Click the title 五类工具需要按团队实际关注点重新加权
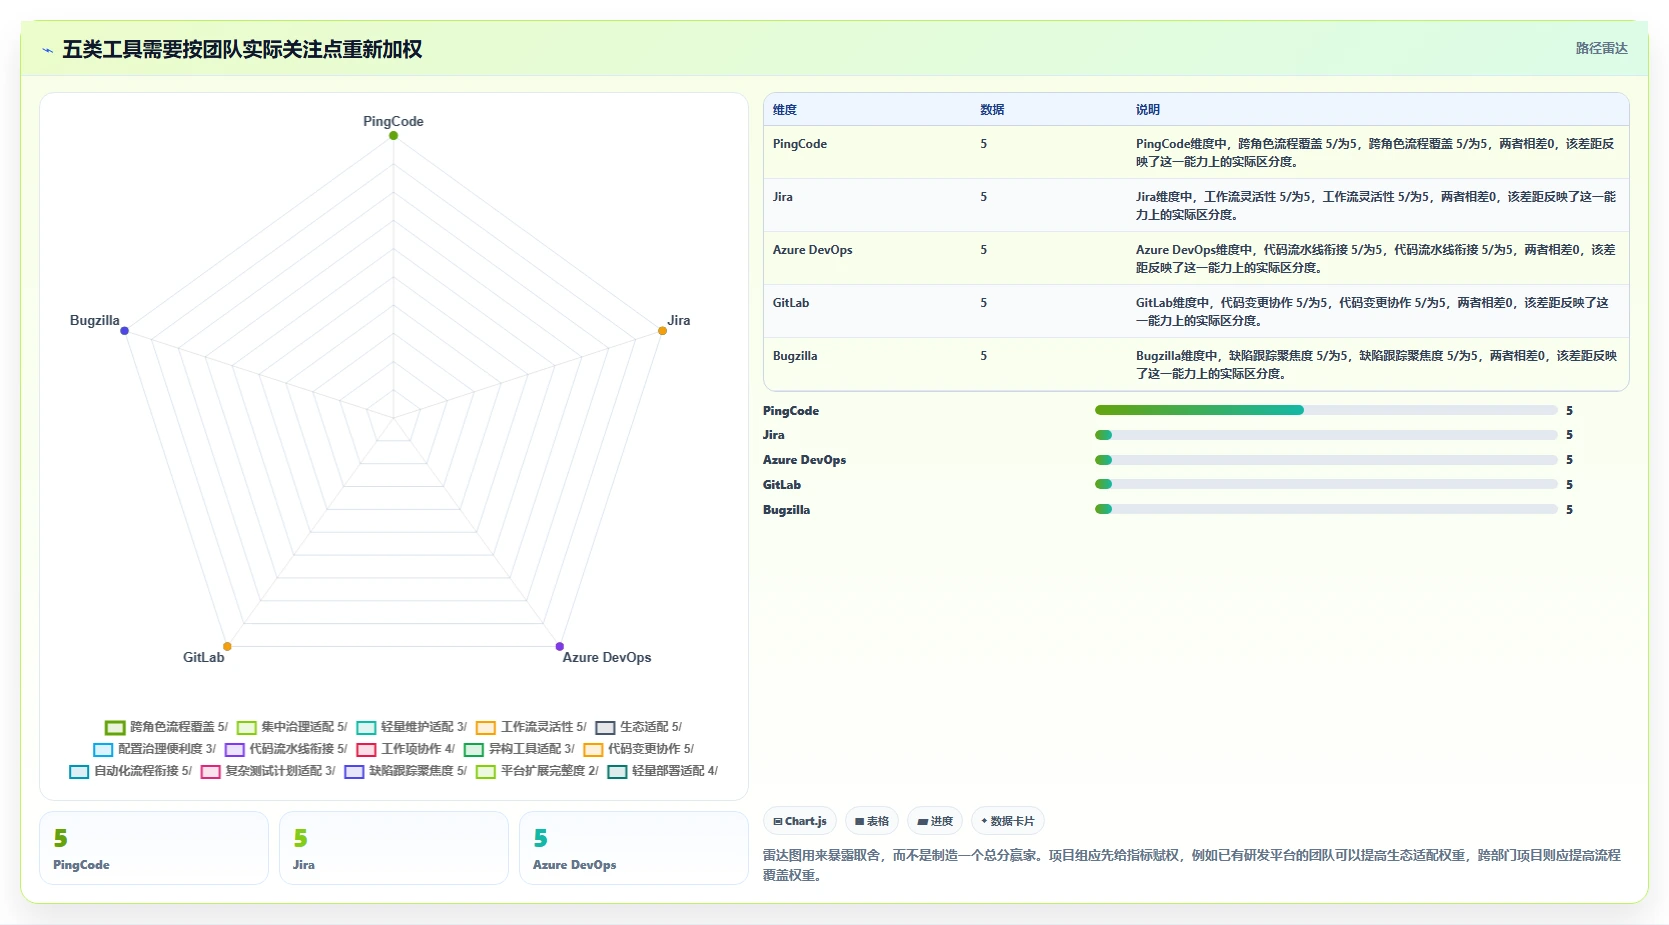The width and height of the screenshot is (1669, 925). [x=242, y=50]
